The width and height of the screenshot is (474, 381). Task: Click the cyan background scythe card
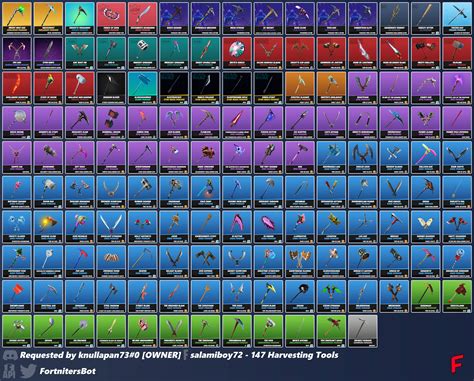coord(80,18)
